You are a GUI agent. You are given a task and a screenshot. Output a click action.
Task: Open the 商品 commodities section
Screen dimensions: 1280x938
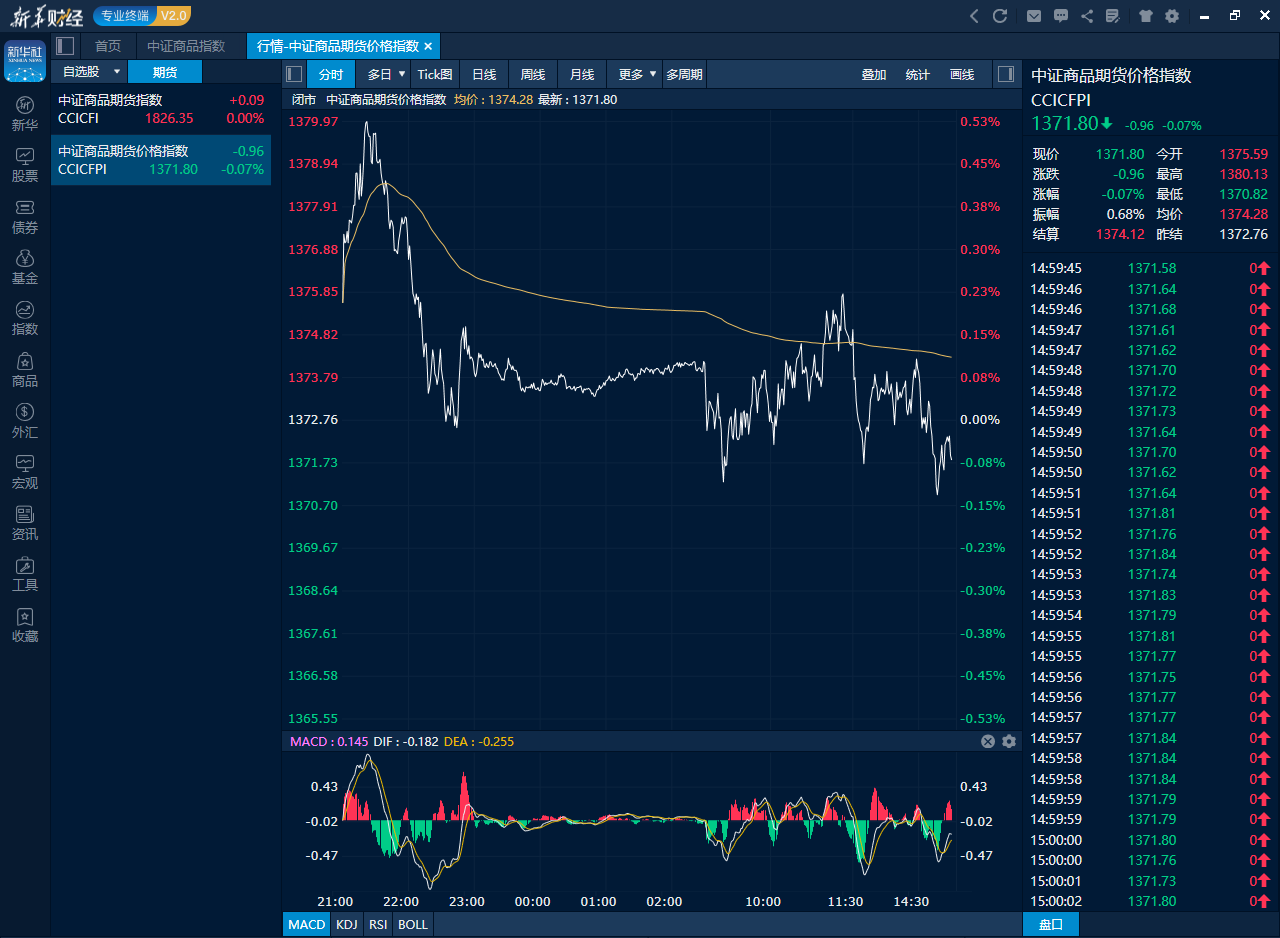(25, 370)
